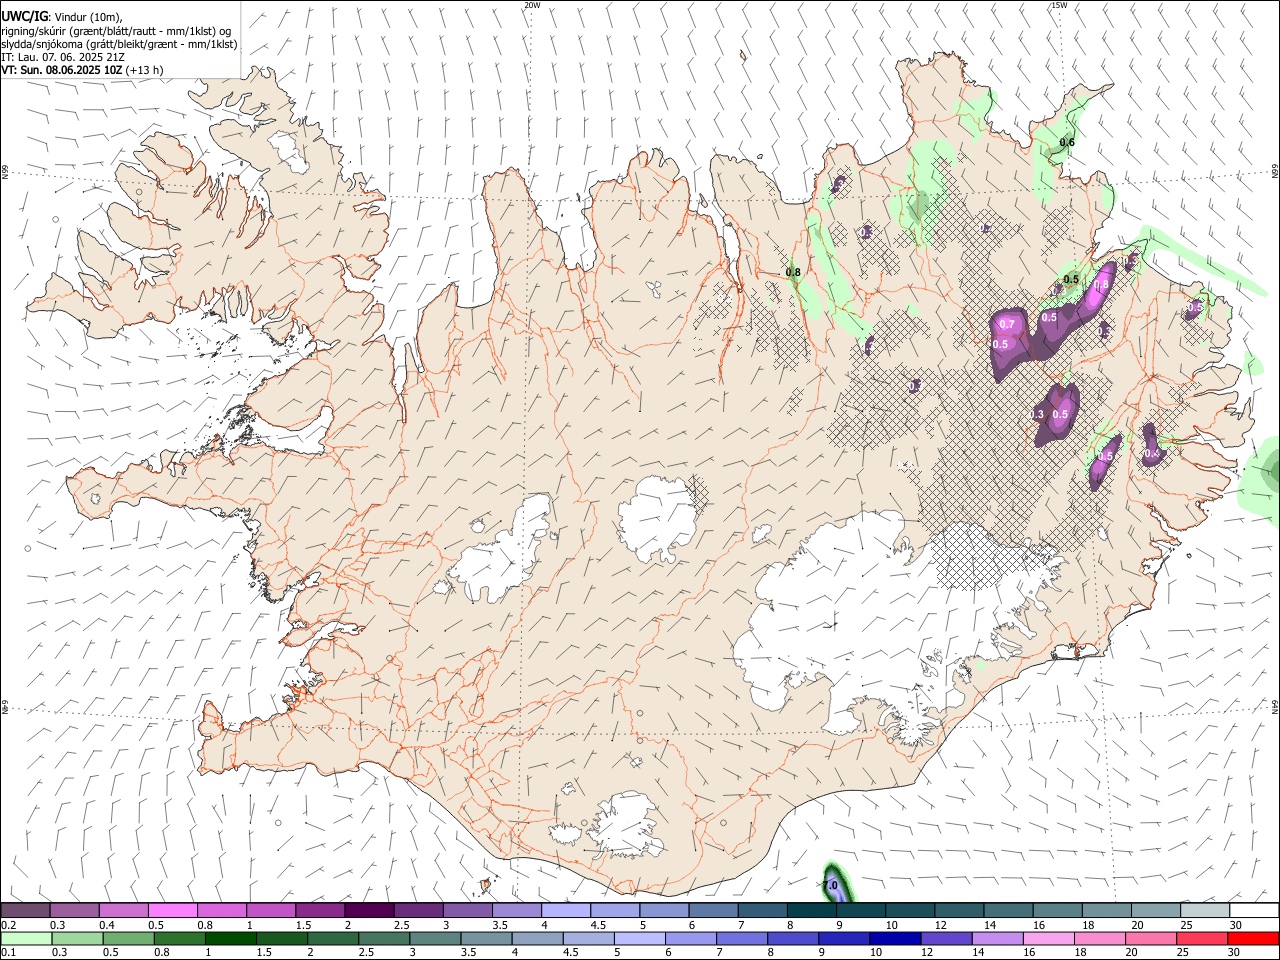The height and width of the screenshot is (960, 1280).
Task: Click the bright pink 0.5 snow legend swatch
Action: click(172, 911)
